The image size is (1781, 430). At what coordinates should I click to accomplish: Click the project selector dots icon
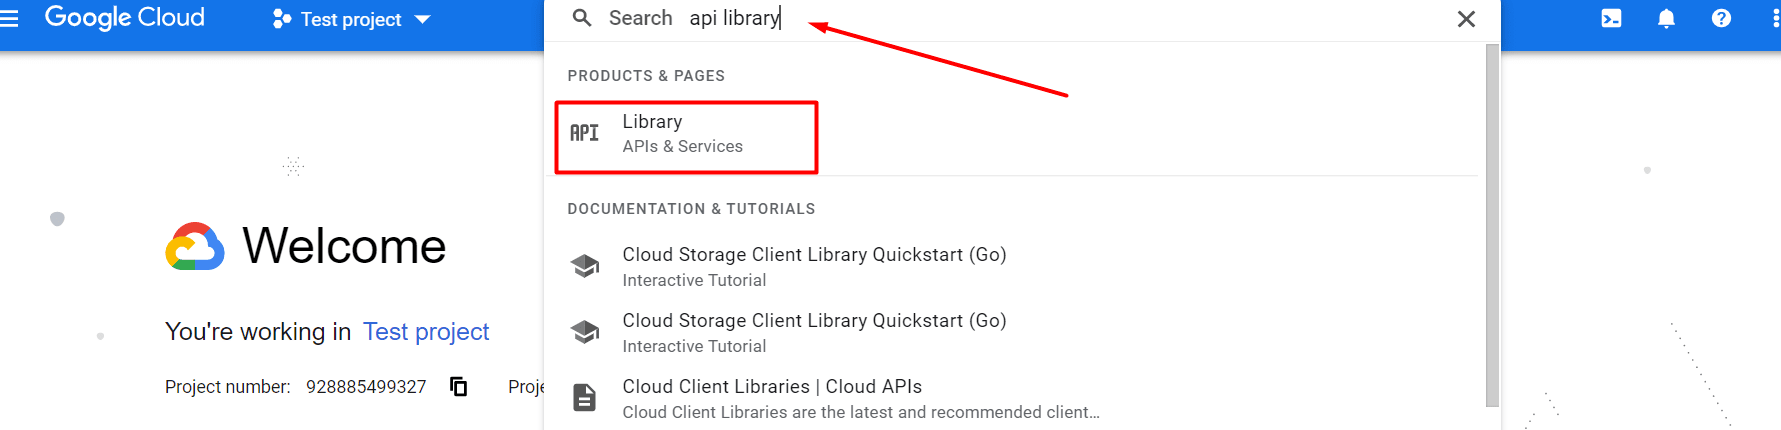(x=282, y=19)
